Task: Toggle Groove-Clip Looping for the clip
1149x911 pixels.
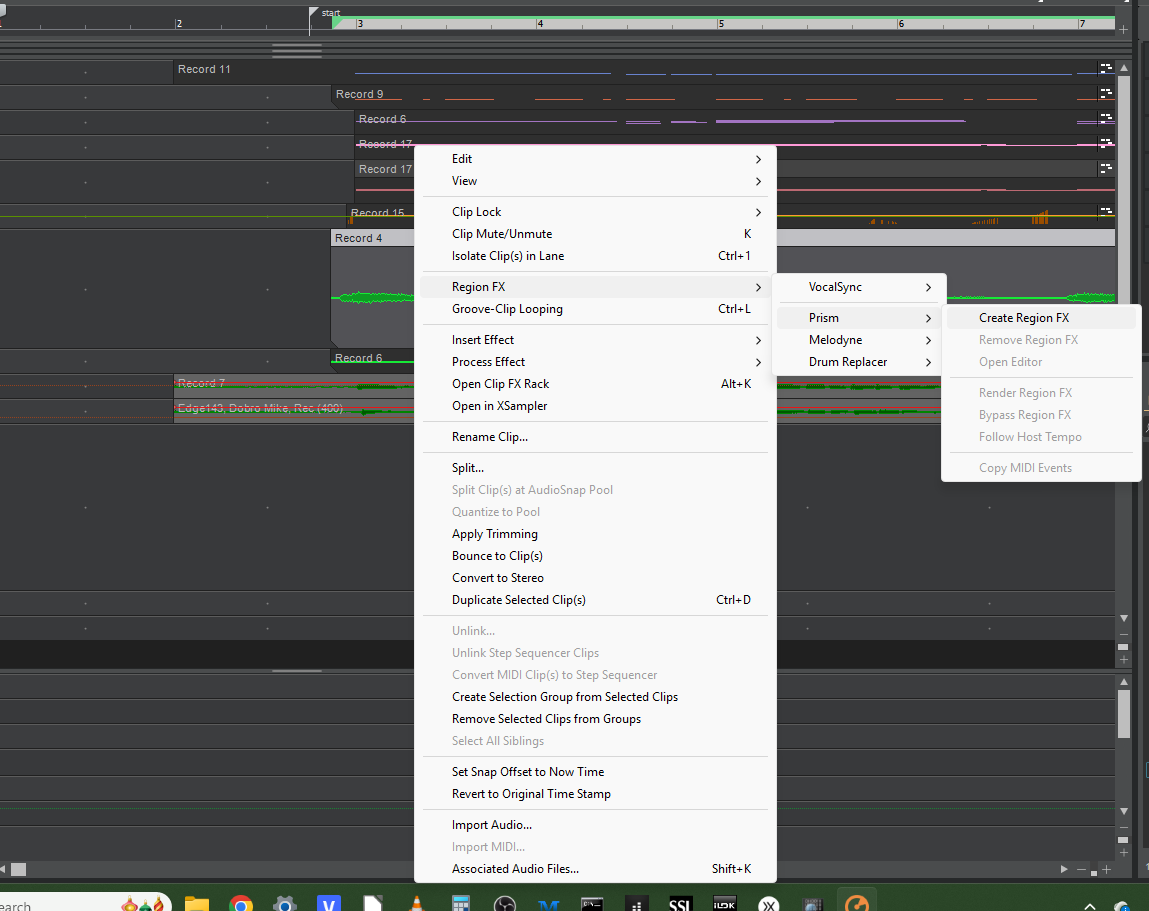Action: coord(507,309)
